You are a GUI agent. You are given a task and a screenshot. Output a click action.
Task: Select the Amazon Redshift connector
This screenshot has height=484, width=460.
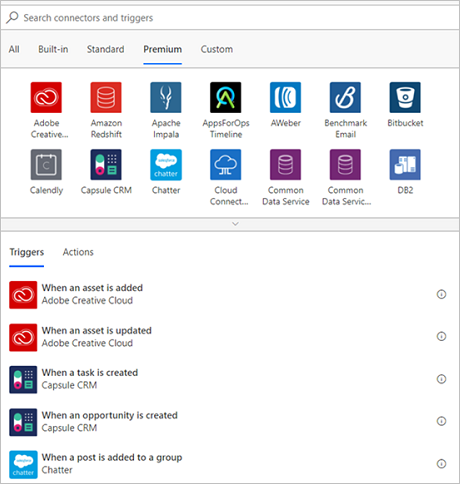(x=106, y=97)
